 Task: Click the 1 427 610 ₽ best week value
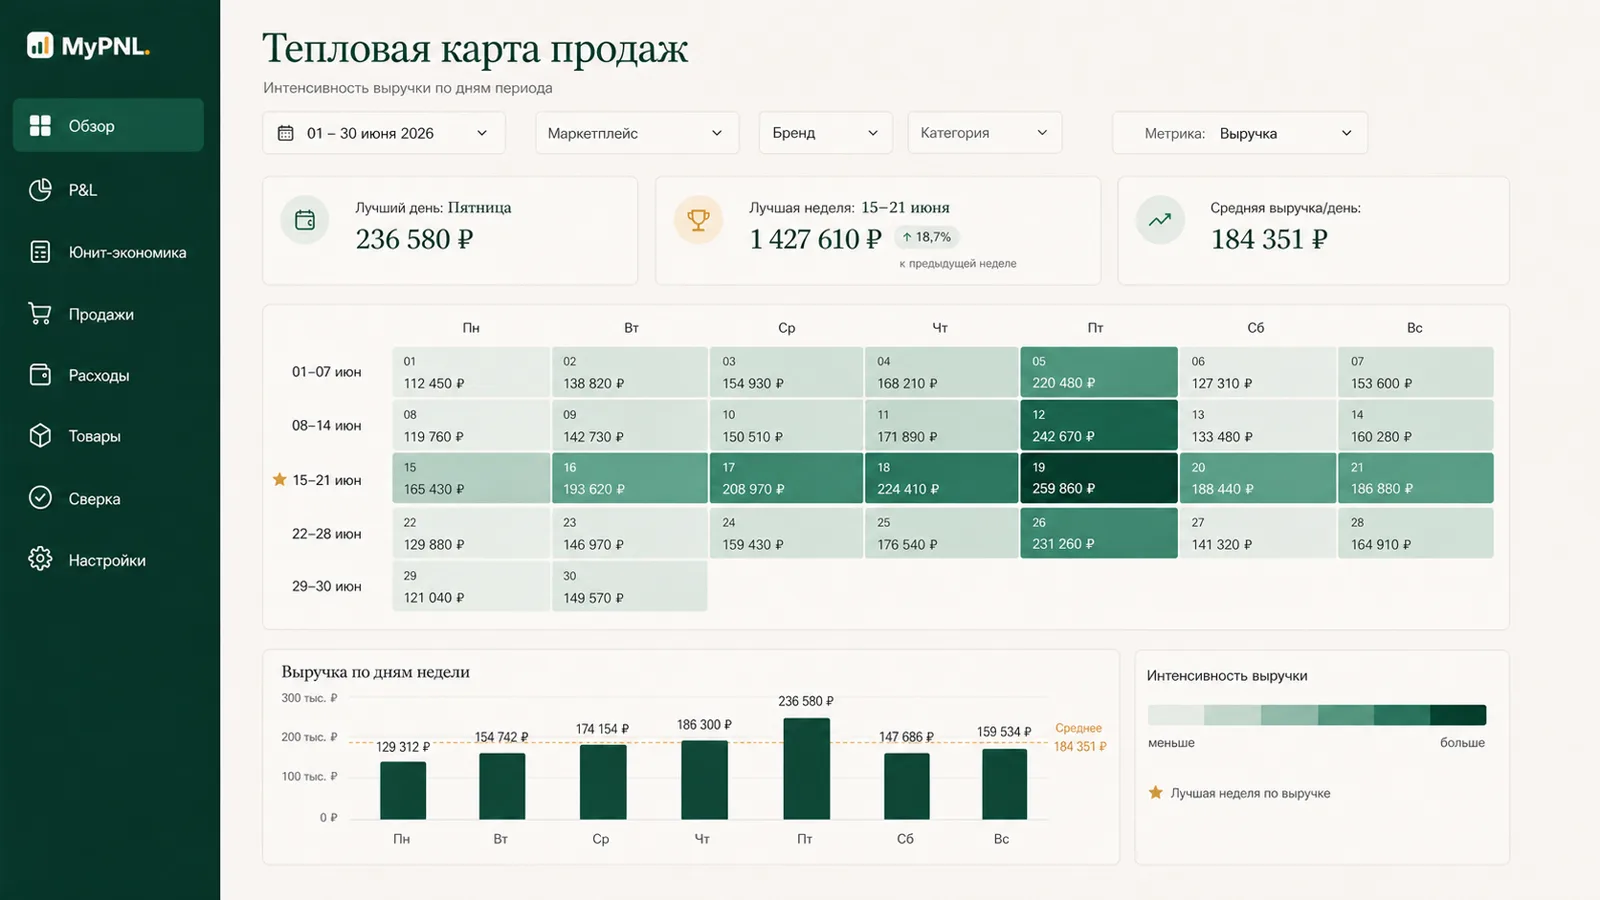coord(816,239)
